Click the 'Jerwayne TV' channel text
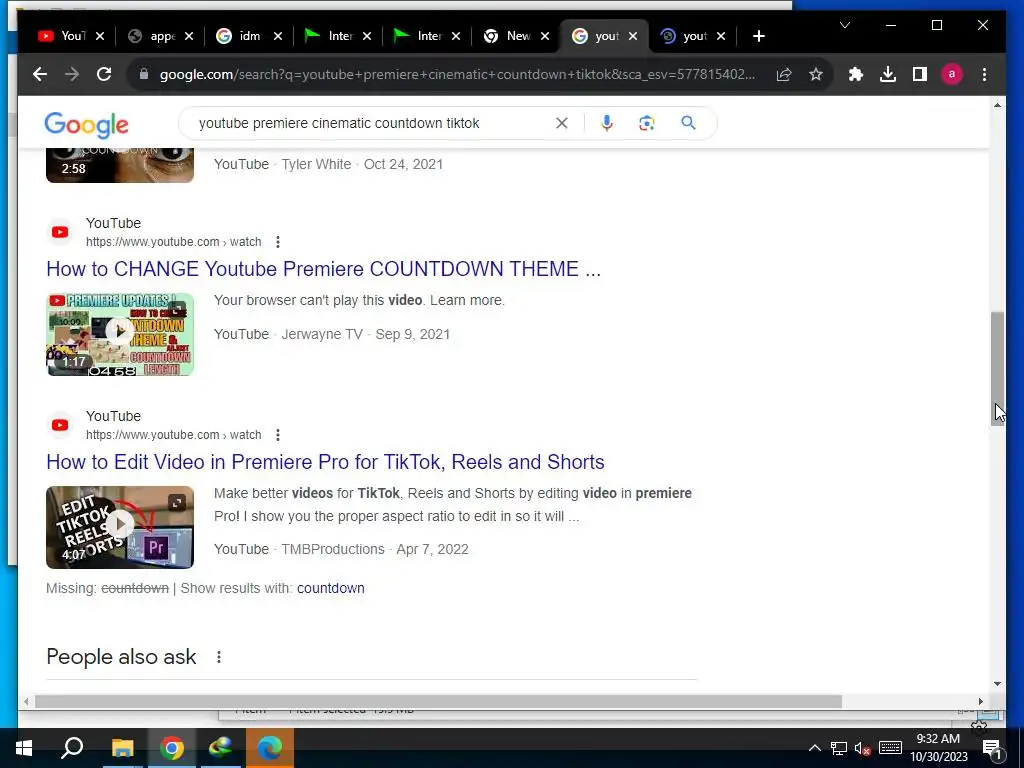 pyautogui.click(x=321, y=334)
